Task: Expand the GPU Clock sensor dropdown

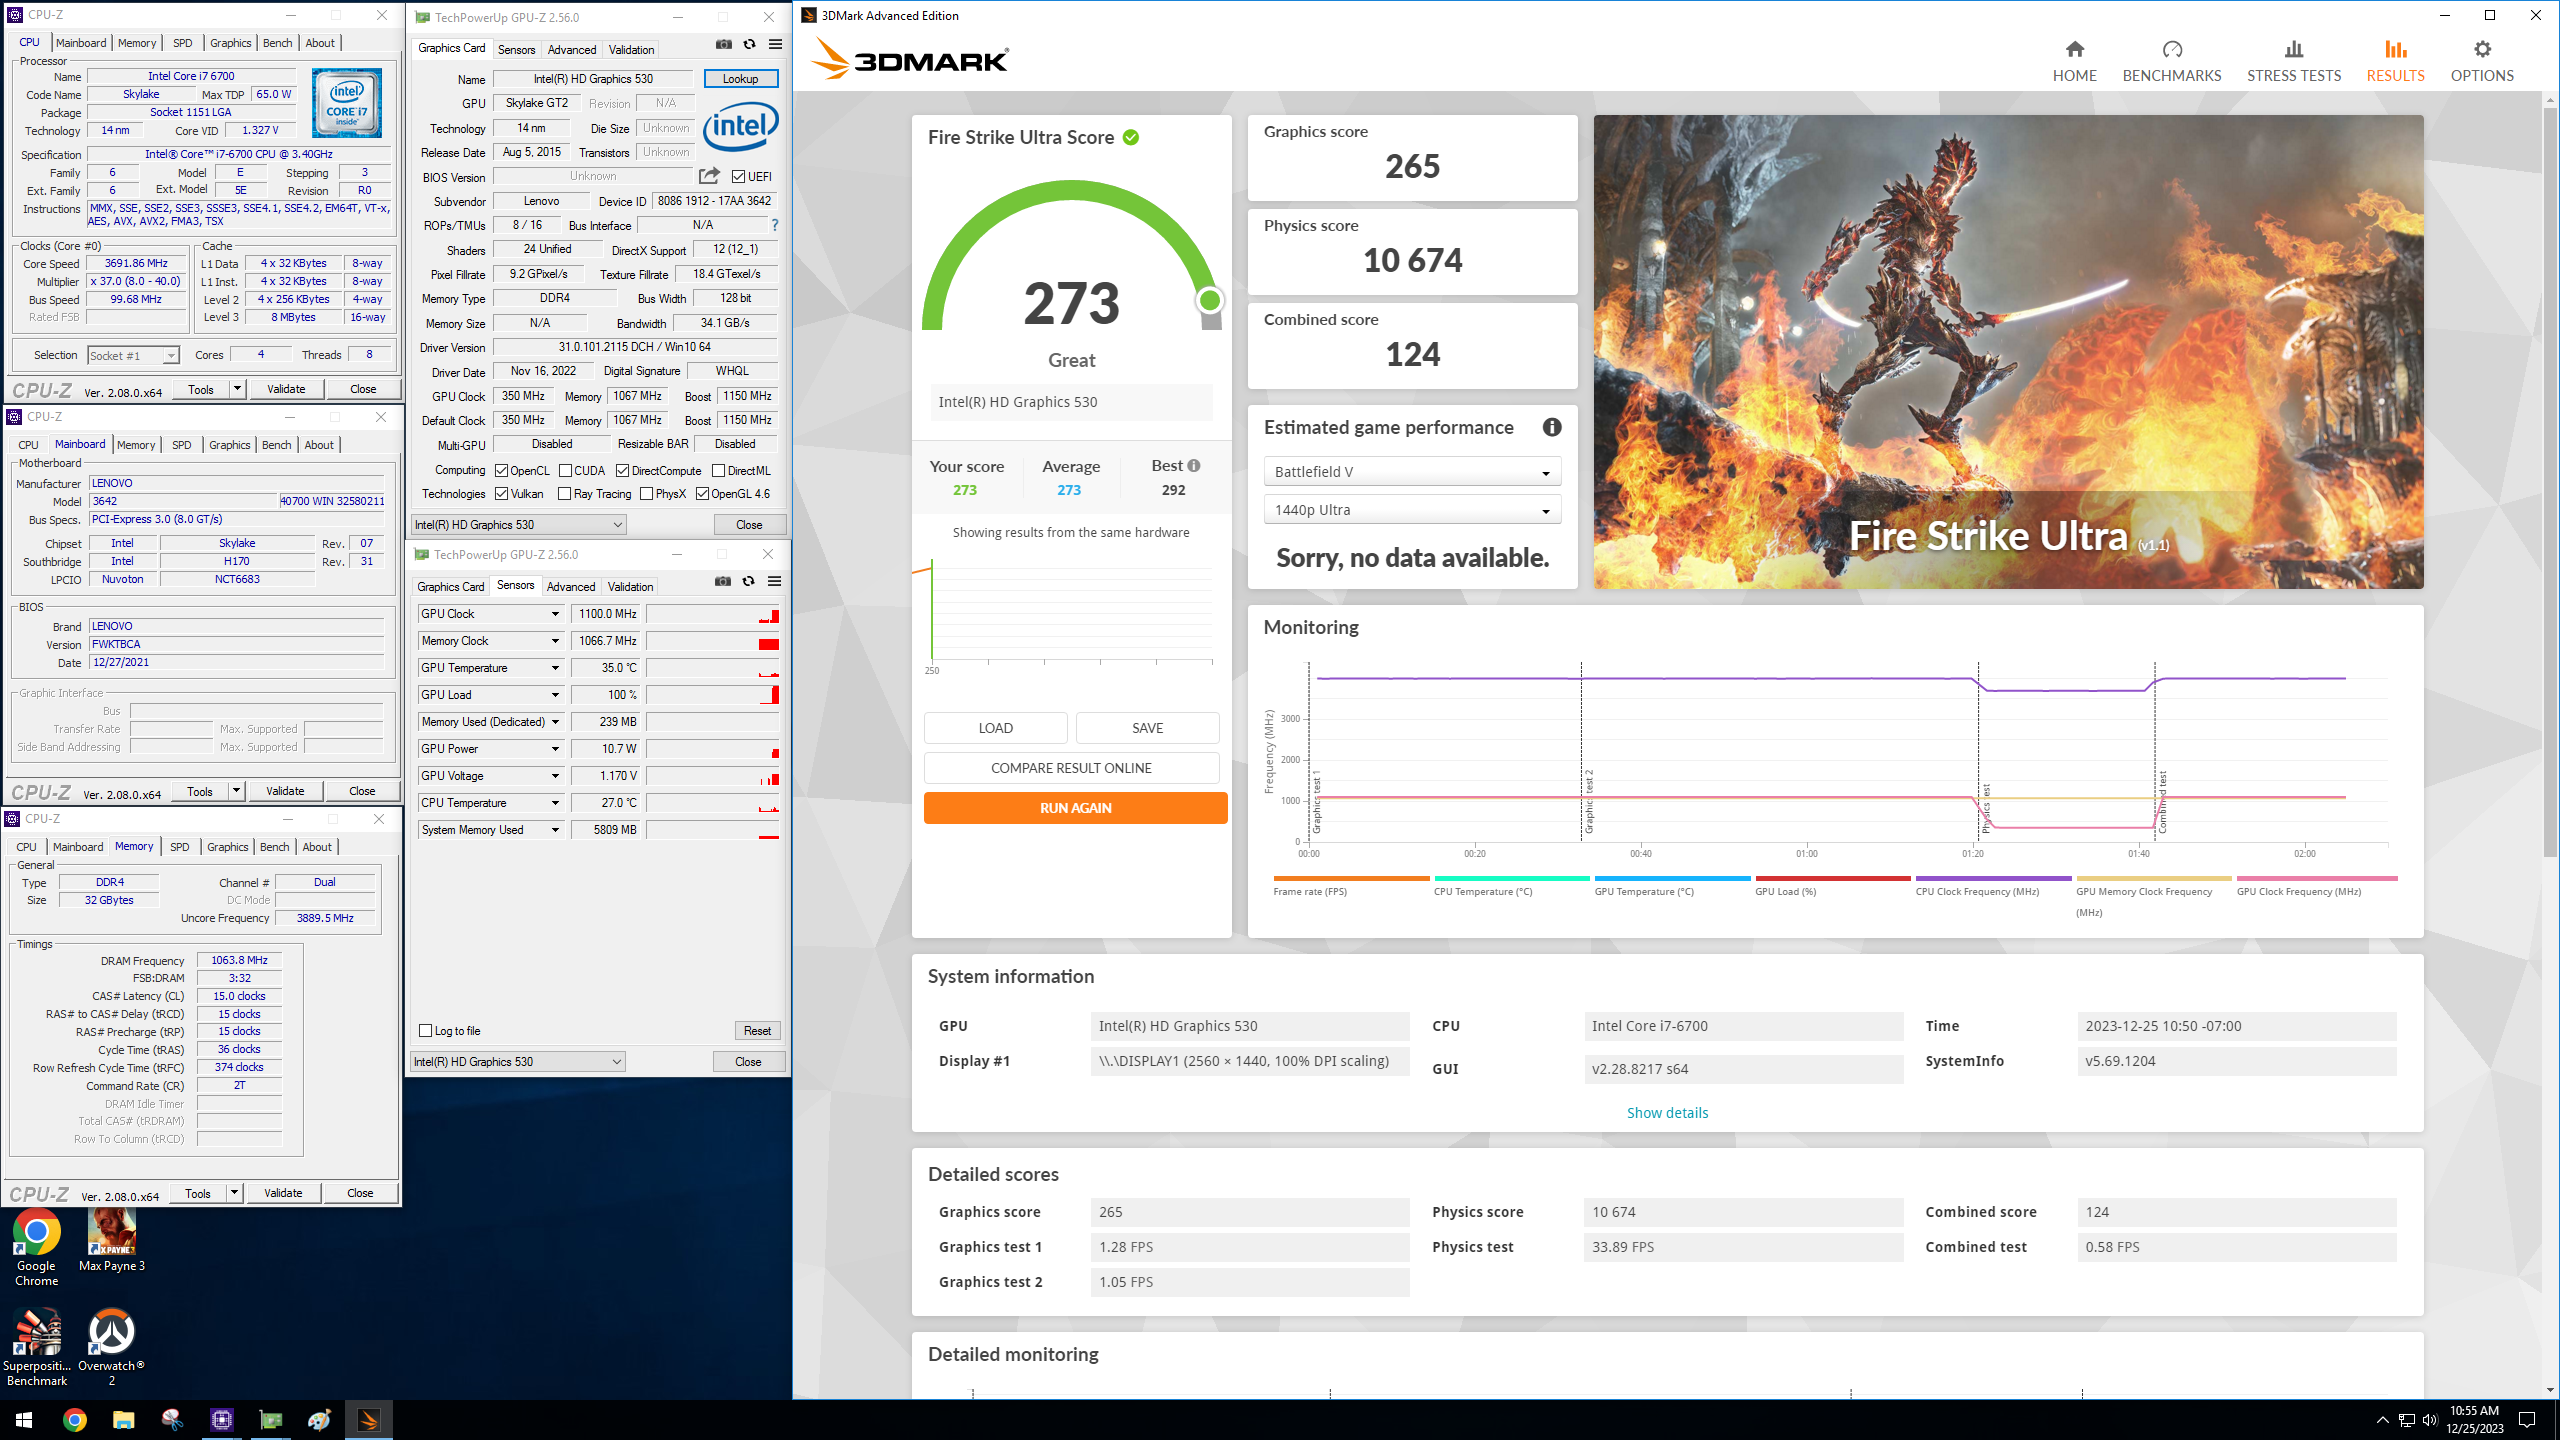Action: click(x=555, y=614)
